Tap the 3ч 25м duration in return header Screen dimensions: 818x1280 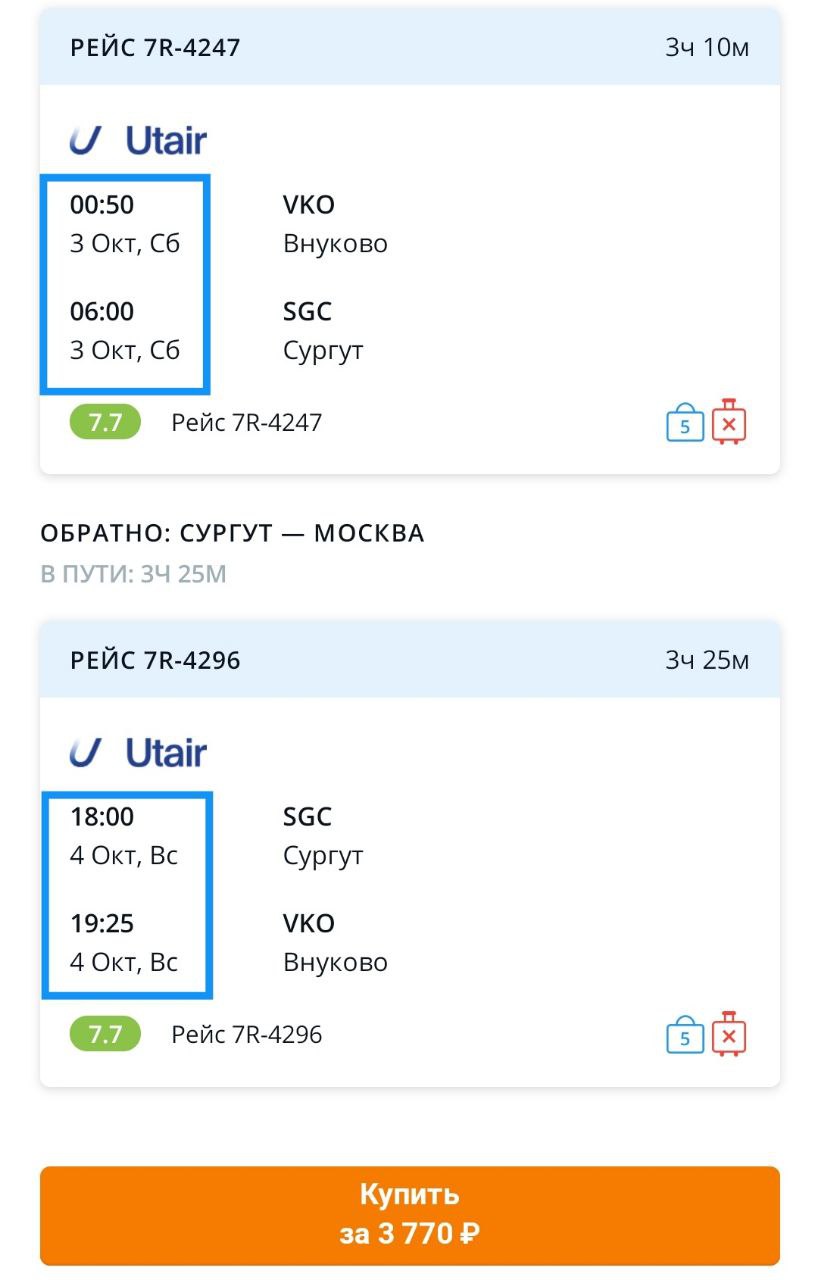(x=707, y=660)
